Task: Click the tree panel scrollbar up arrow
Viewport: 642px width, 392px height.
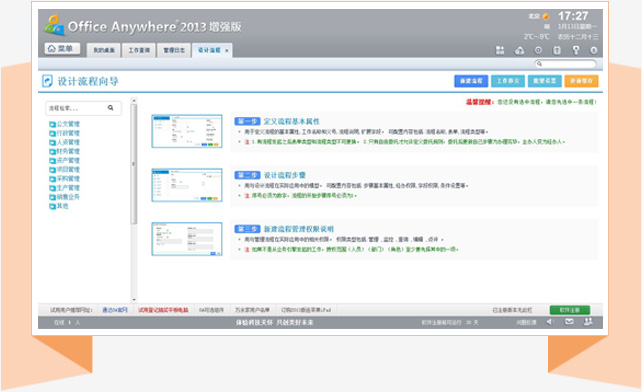Action: pyautogui.click(x=134, y=100)
